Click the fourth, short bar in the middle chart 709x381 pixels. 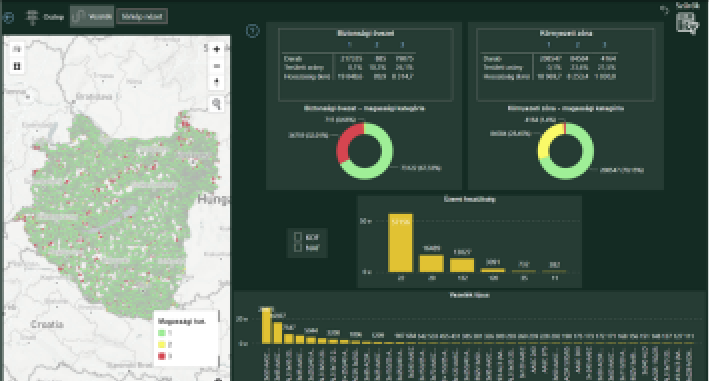point(493,270)
